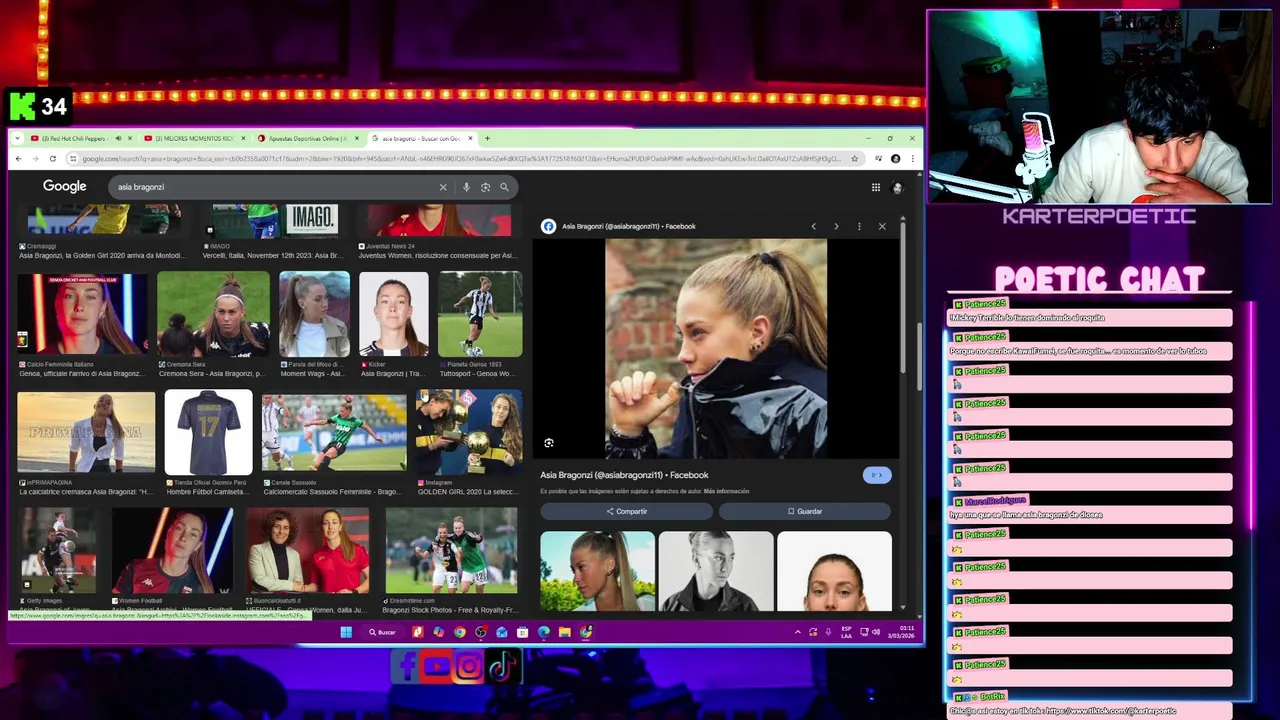The width and height of the screenshot is (1280, 720).
Task: Open the Genoa ufficiale l'arrivo image result
Action: click(x=82, y=316)
